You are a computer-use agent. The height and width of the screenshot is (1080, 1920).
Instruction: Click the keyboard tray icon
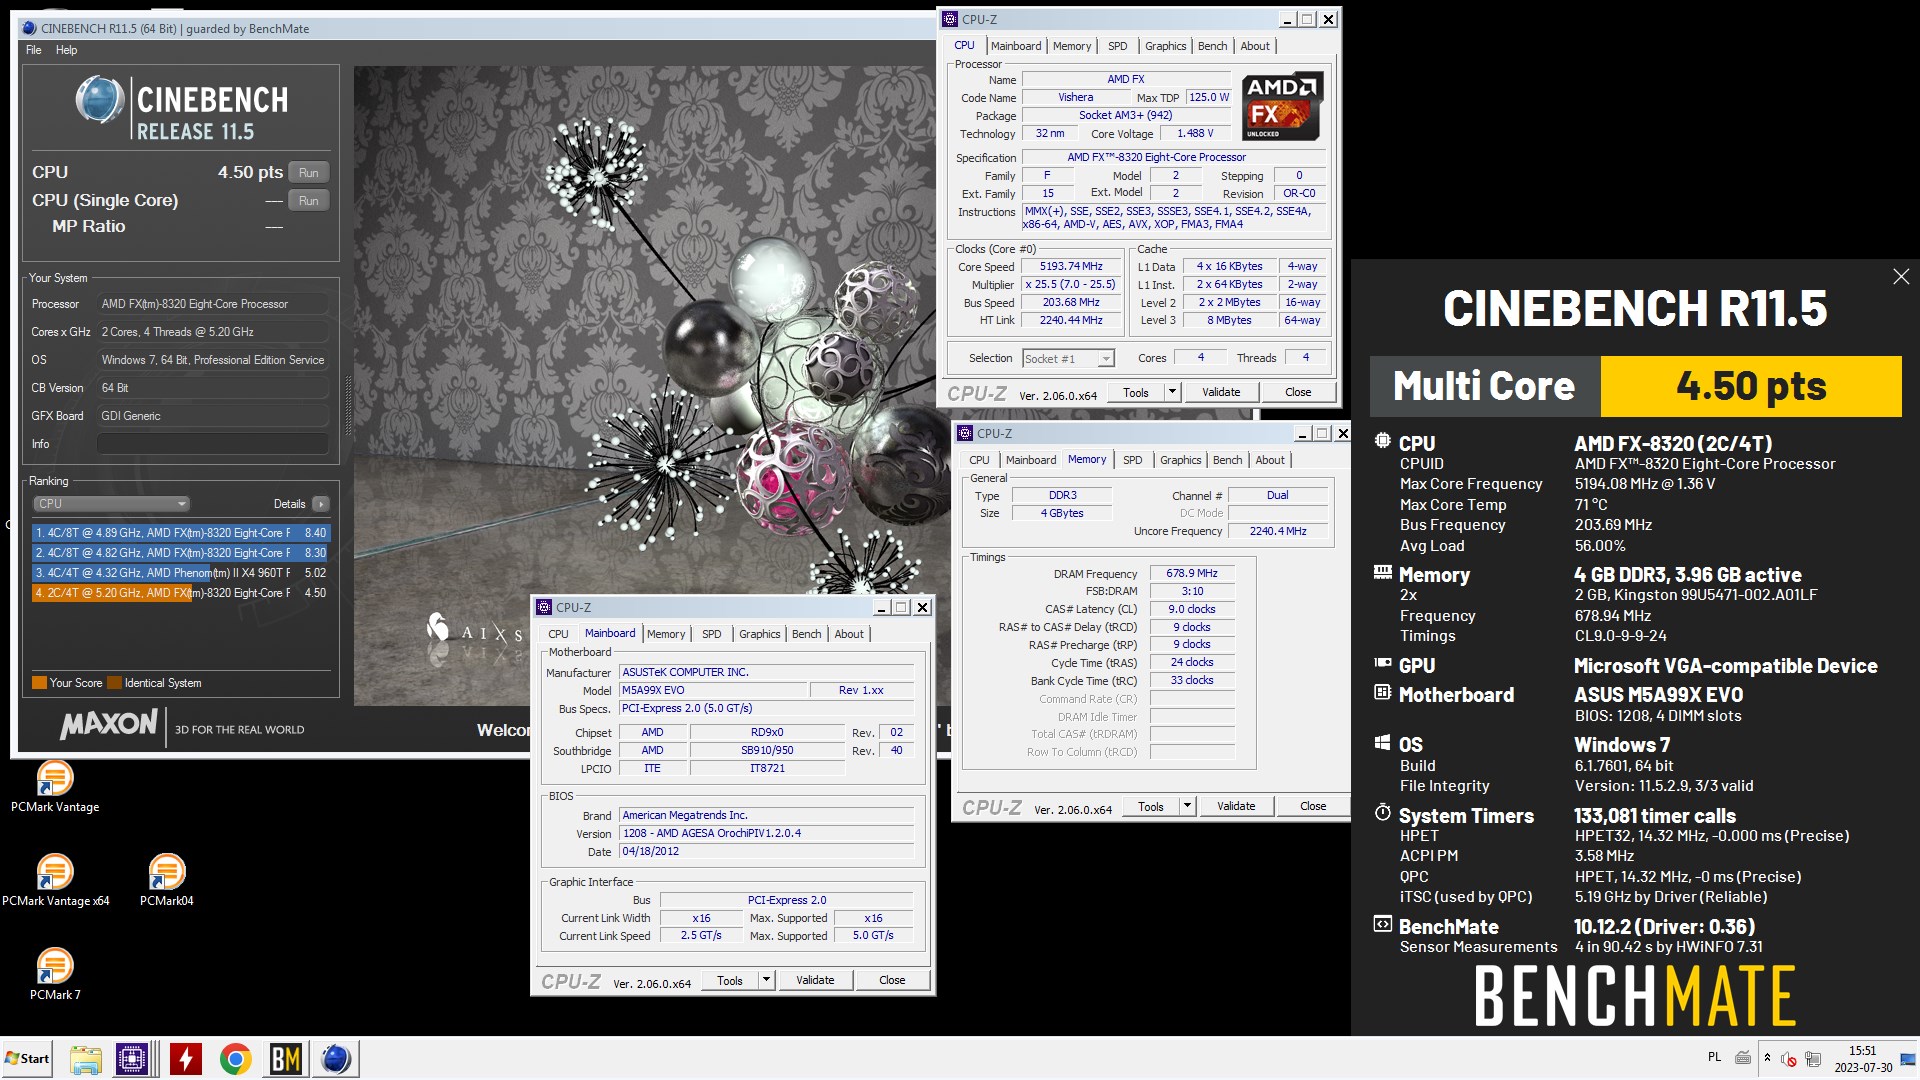pyautogui.click(x=1742, y=1058)
